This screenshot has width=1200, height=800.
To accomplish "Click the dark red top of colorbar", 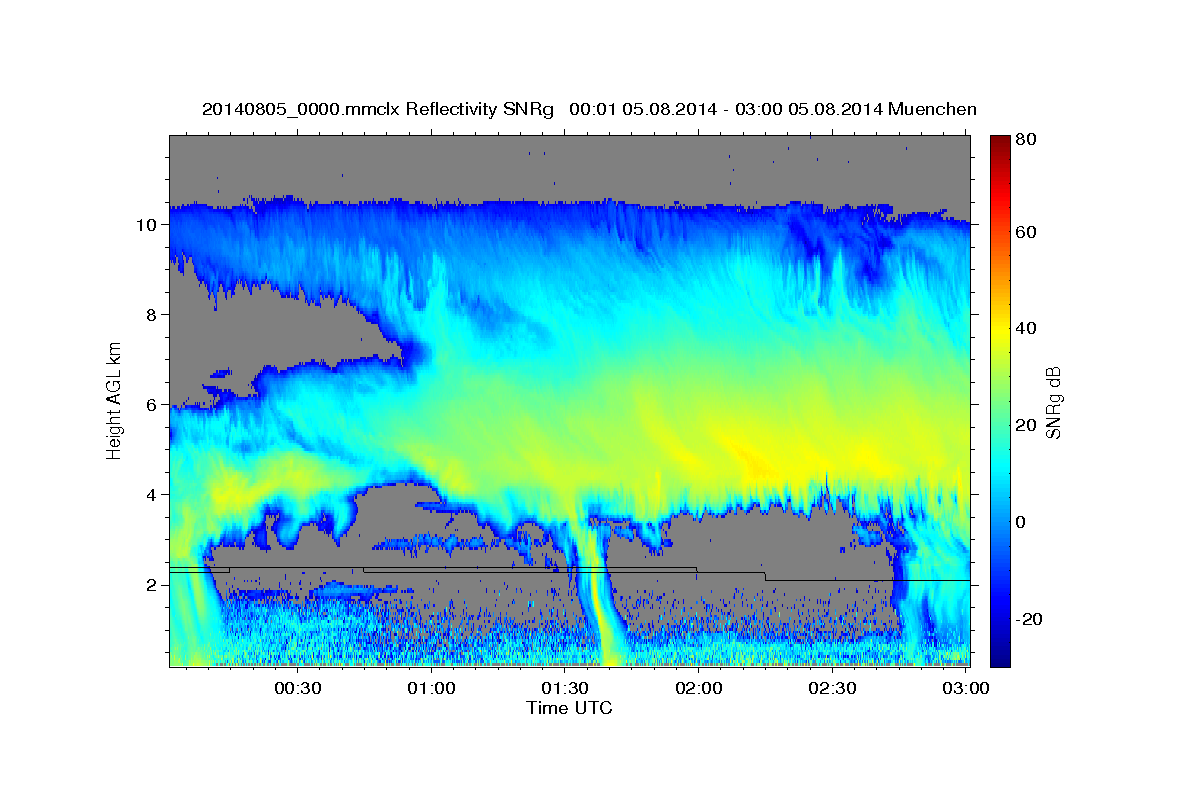I will point(1000,145).
